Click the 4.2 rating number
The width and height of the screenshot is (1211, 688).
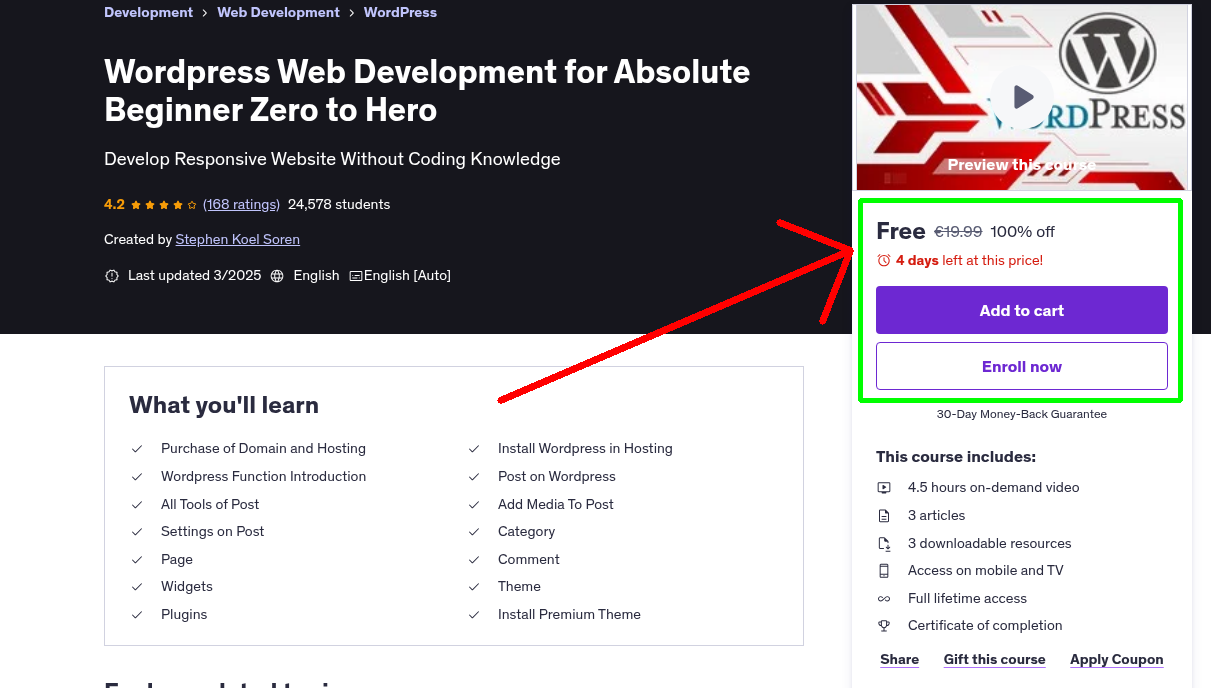tap(114, 205)
